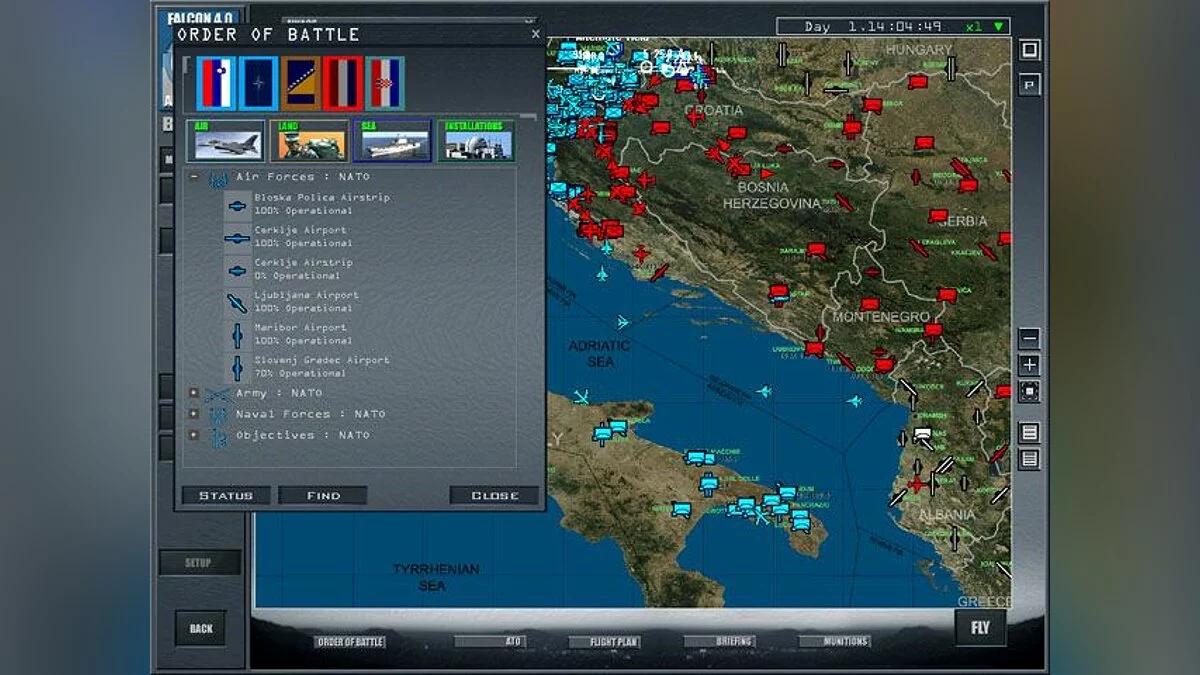
Task: Select the Slovenj Gradec Airport entry text
Action: click(322, 366)
